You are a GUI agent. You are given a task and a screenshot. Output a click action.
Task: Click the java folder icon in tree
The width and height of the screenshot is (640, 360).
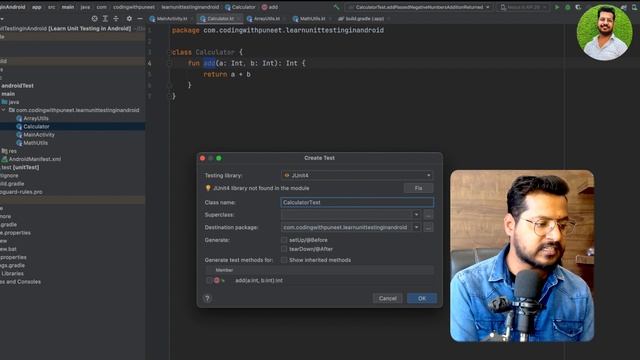point(4,102)
